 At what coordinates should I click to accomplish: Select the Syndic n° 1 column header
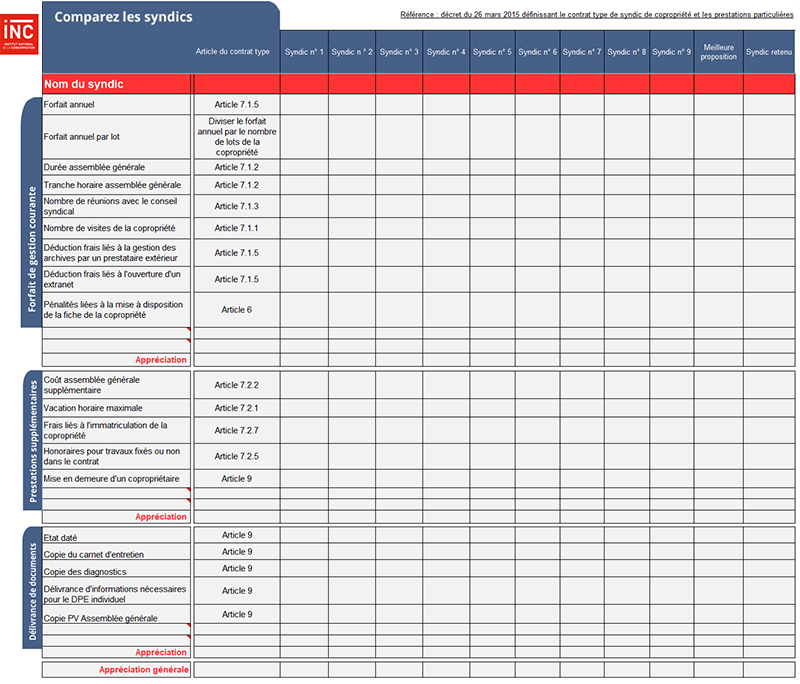[303, 51]
